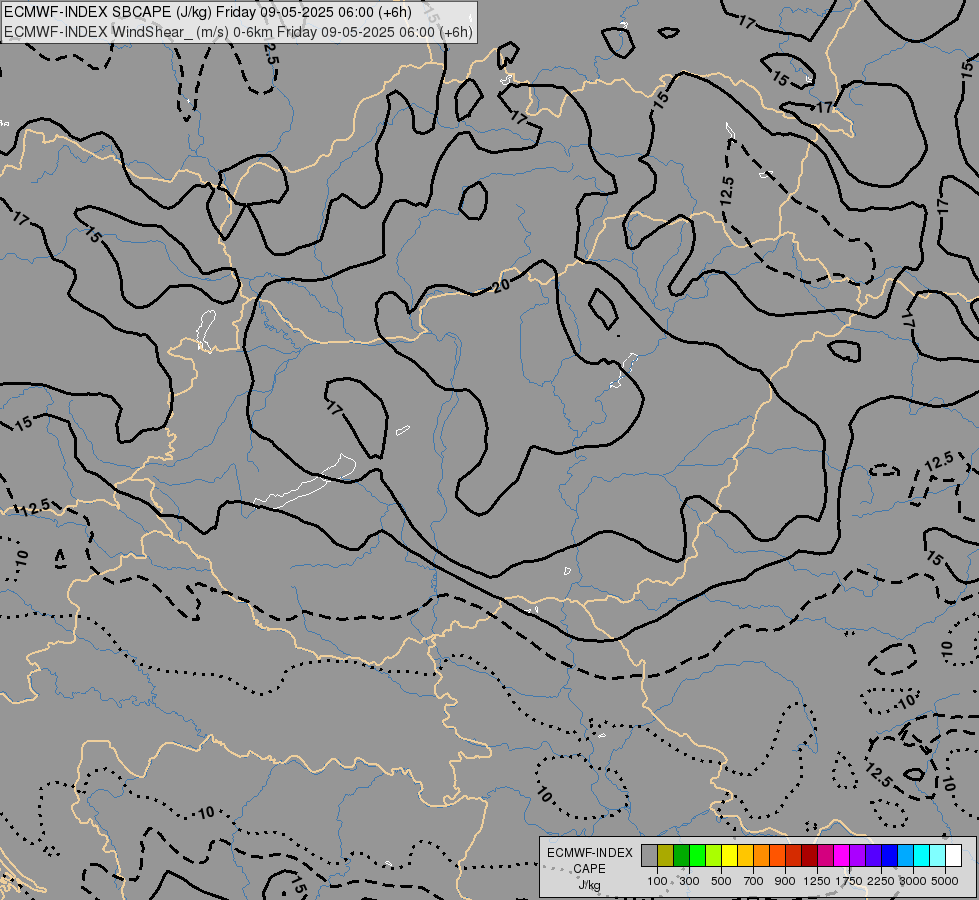Pick the orange swatch right of 700
The height and width of the screenshot is (900, 979).
pos(761,856)
